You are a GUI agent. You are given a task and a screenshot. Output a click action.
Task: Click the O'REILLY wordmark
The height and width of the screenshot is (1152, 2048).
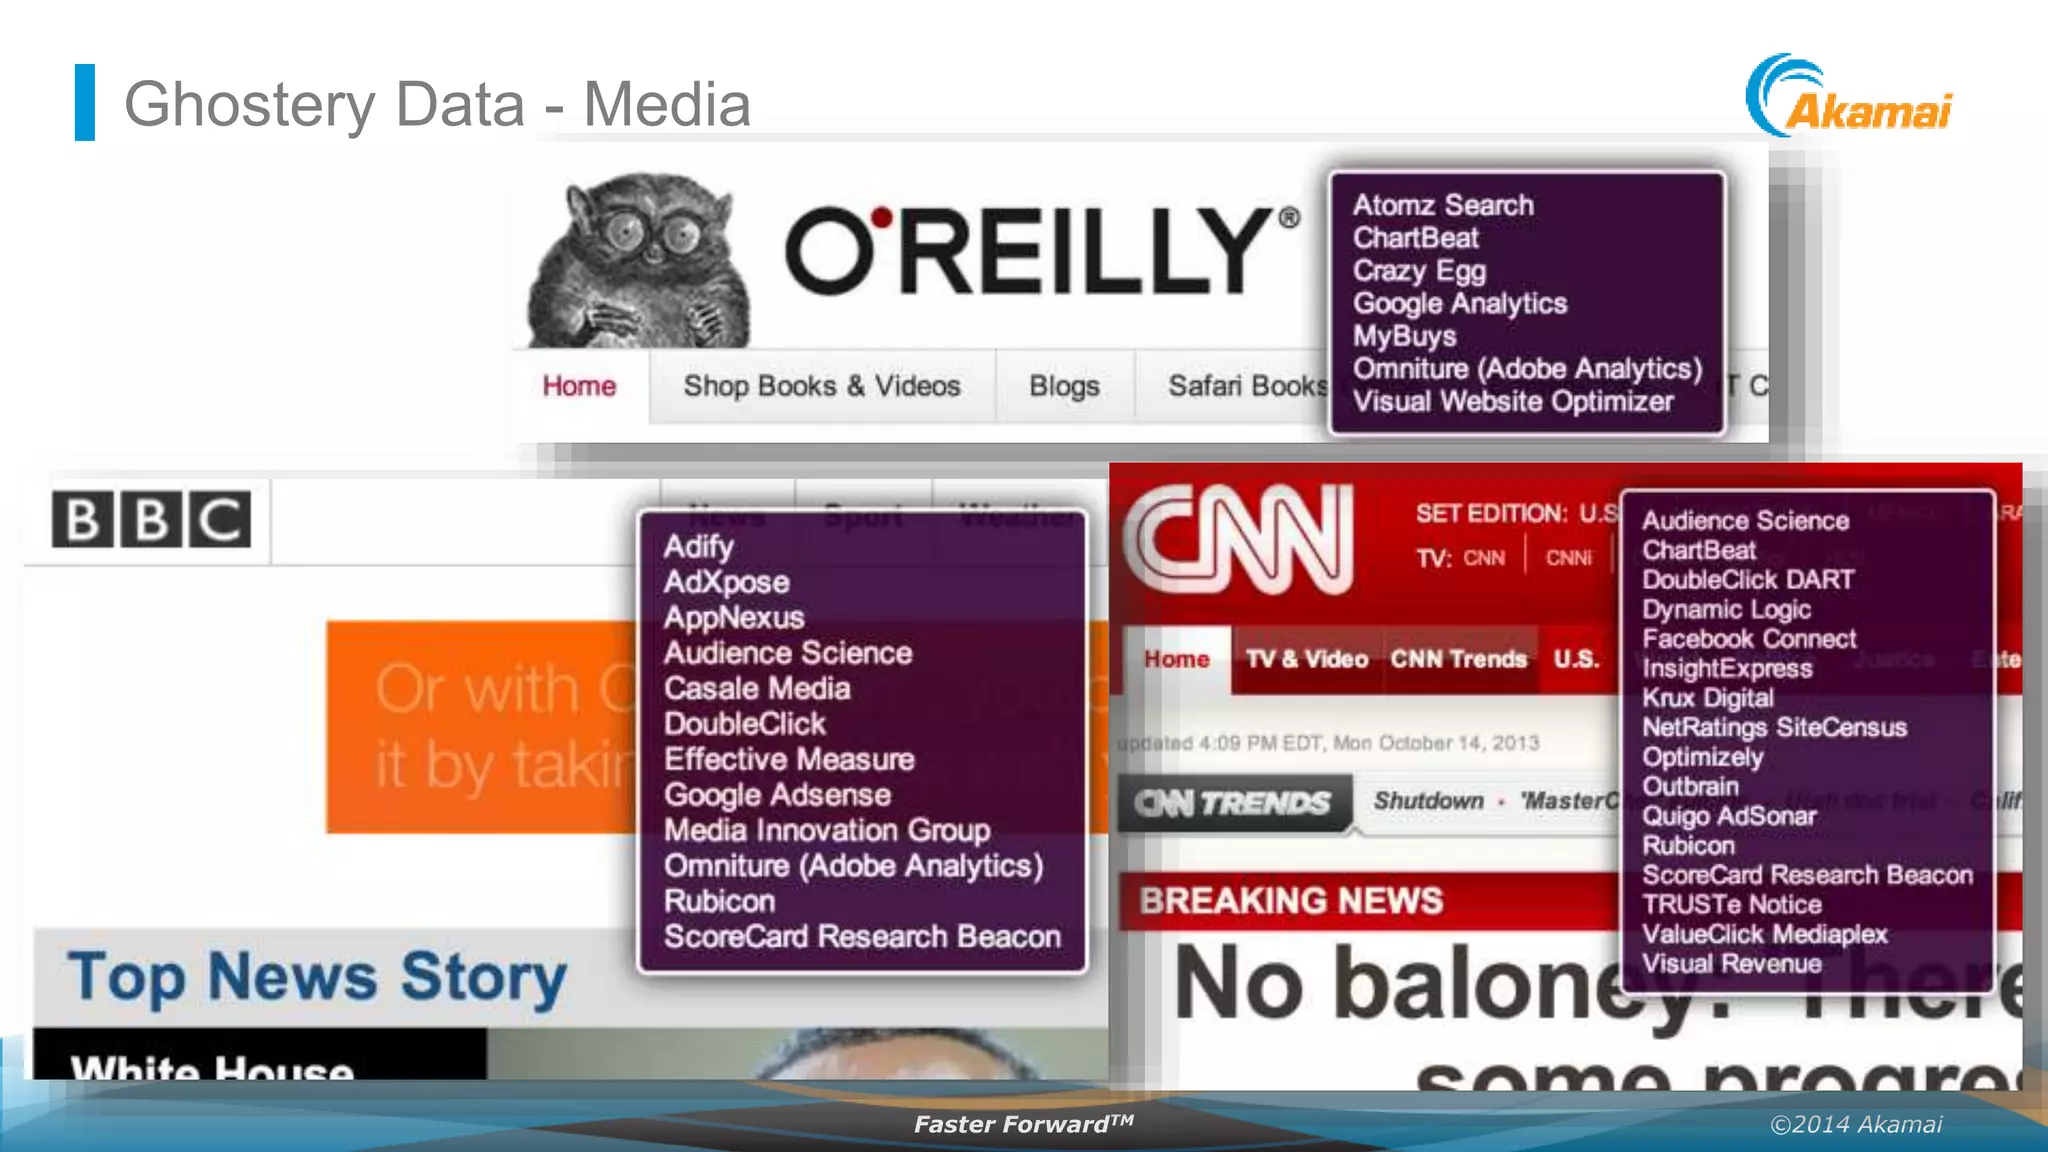coord(1042,250)
